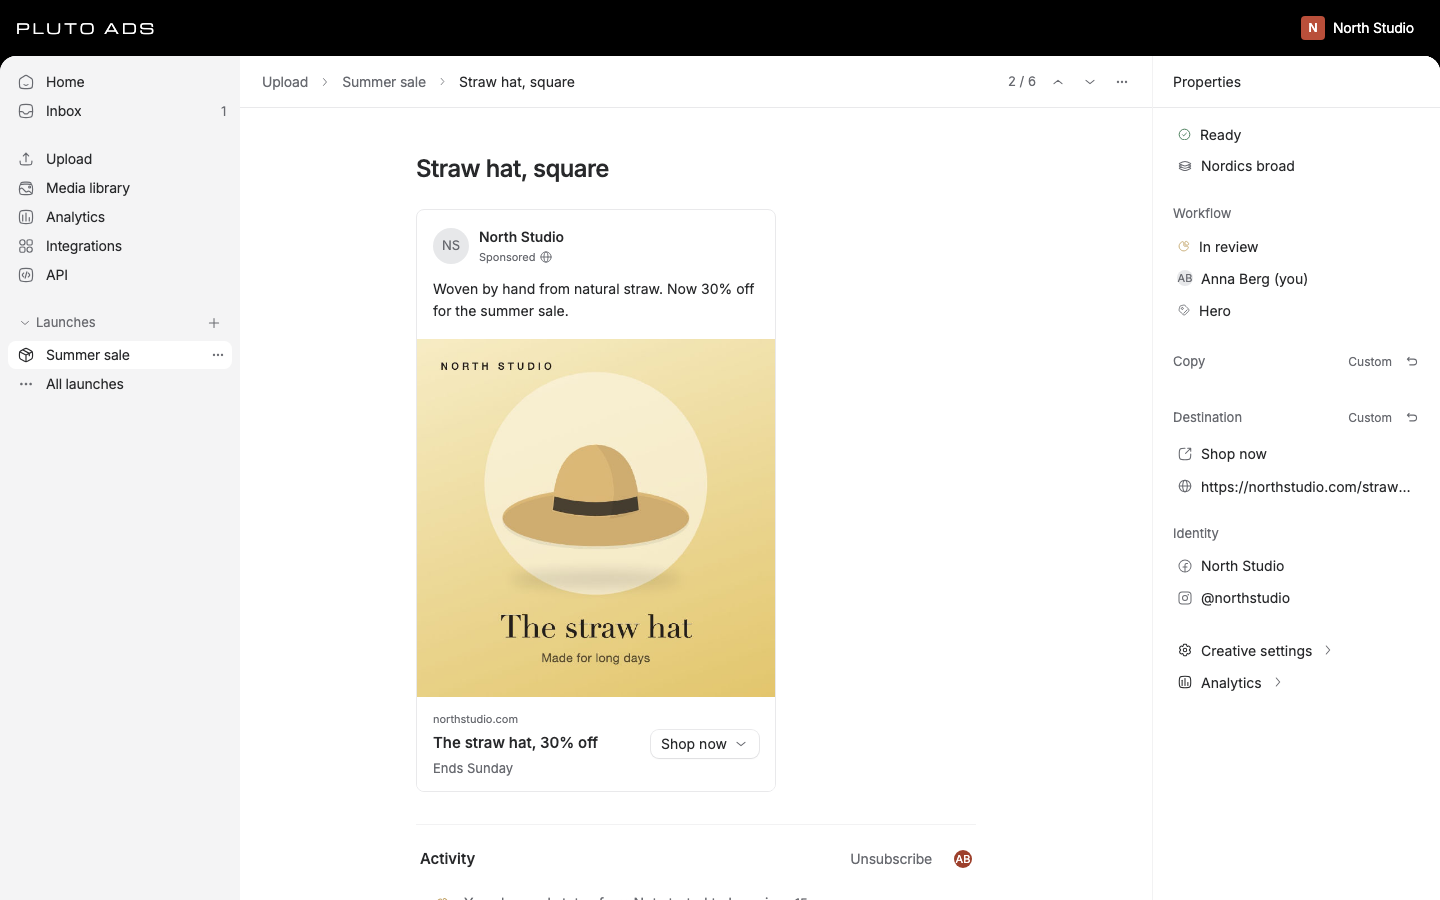Open Home in the sidebar
The height and width of the screenshot is (900, 1440).
[120, 82]
